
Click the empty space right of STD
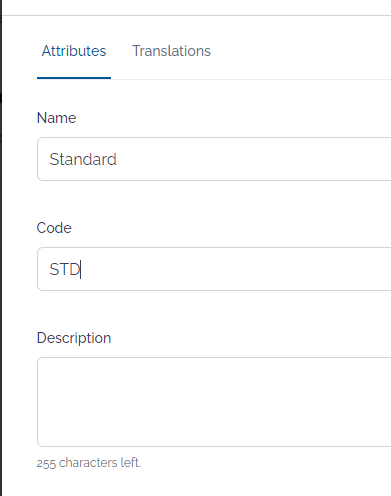pyautogui.click(x=233, y=269)
